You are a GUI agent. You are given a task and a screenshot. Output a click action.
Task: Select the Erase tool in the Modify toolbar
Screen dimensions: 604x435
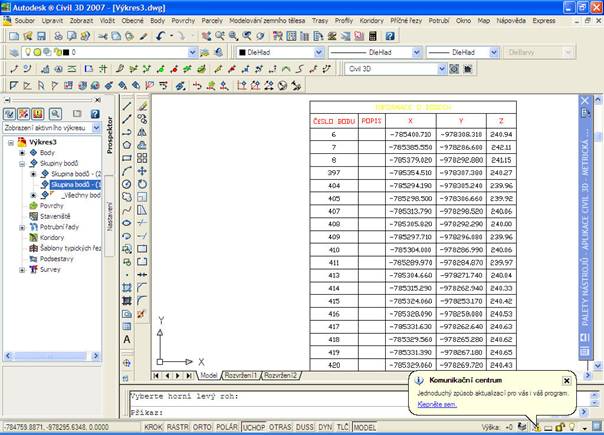(142, 106)
